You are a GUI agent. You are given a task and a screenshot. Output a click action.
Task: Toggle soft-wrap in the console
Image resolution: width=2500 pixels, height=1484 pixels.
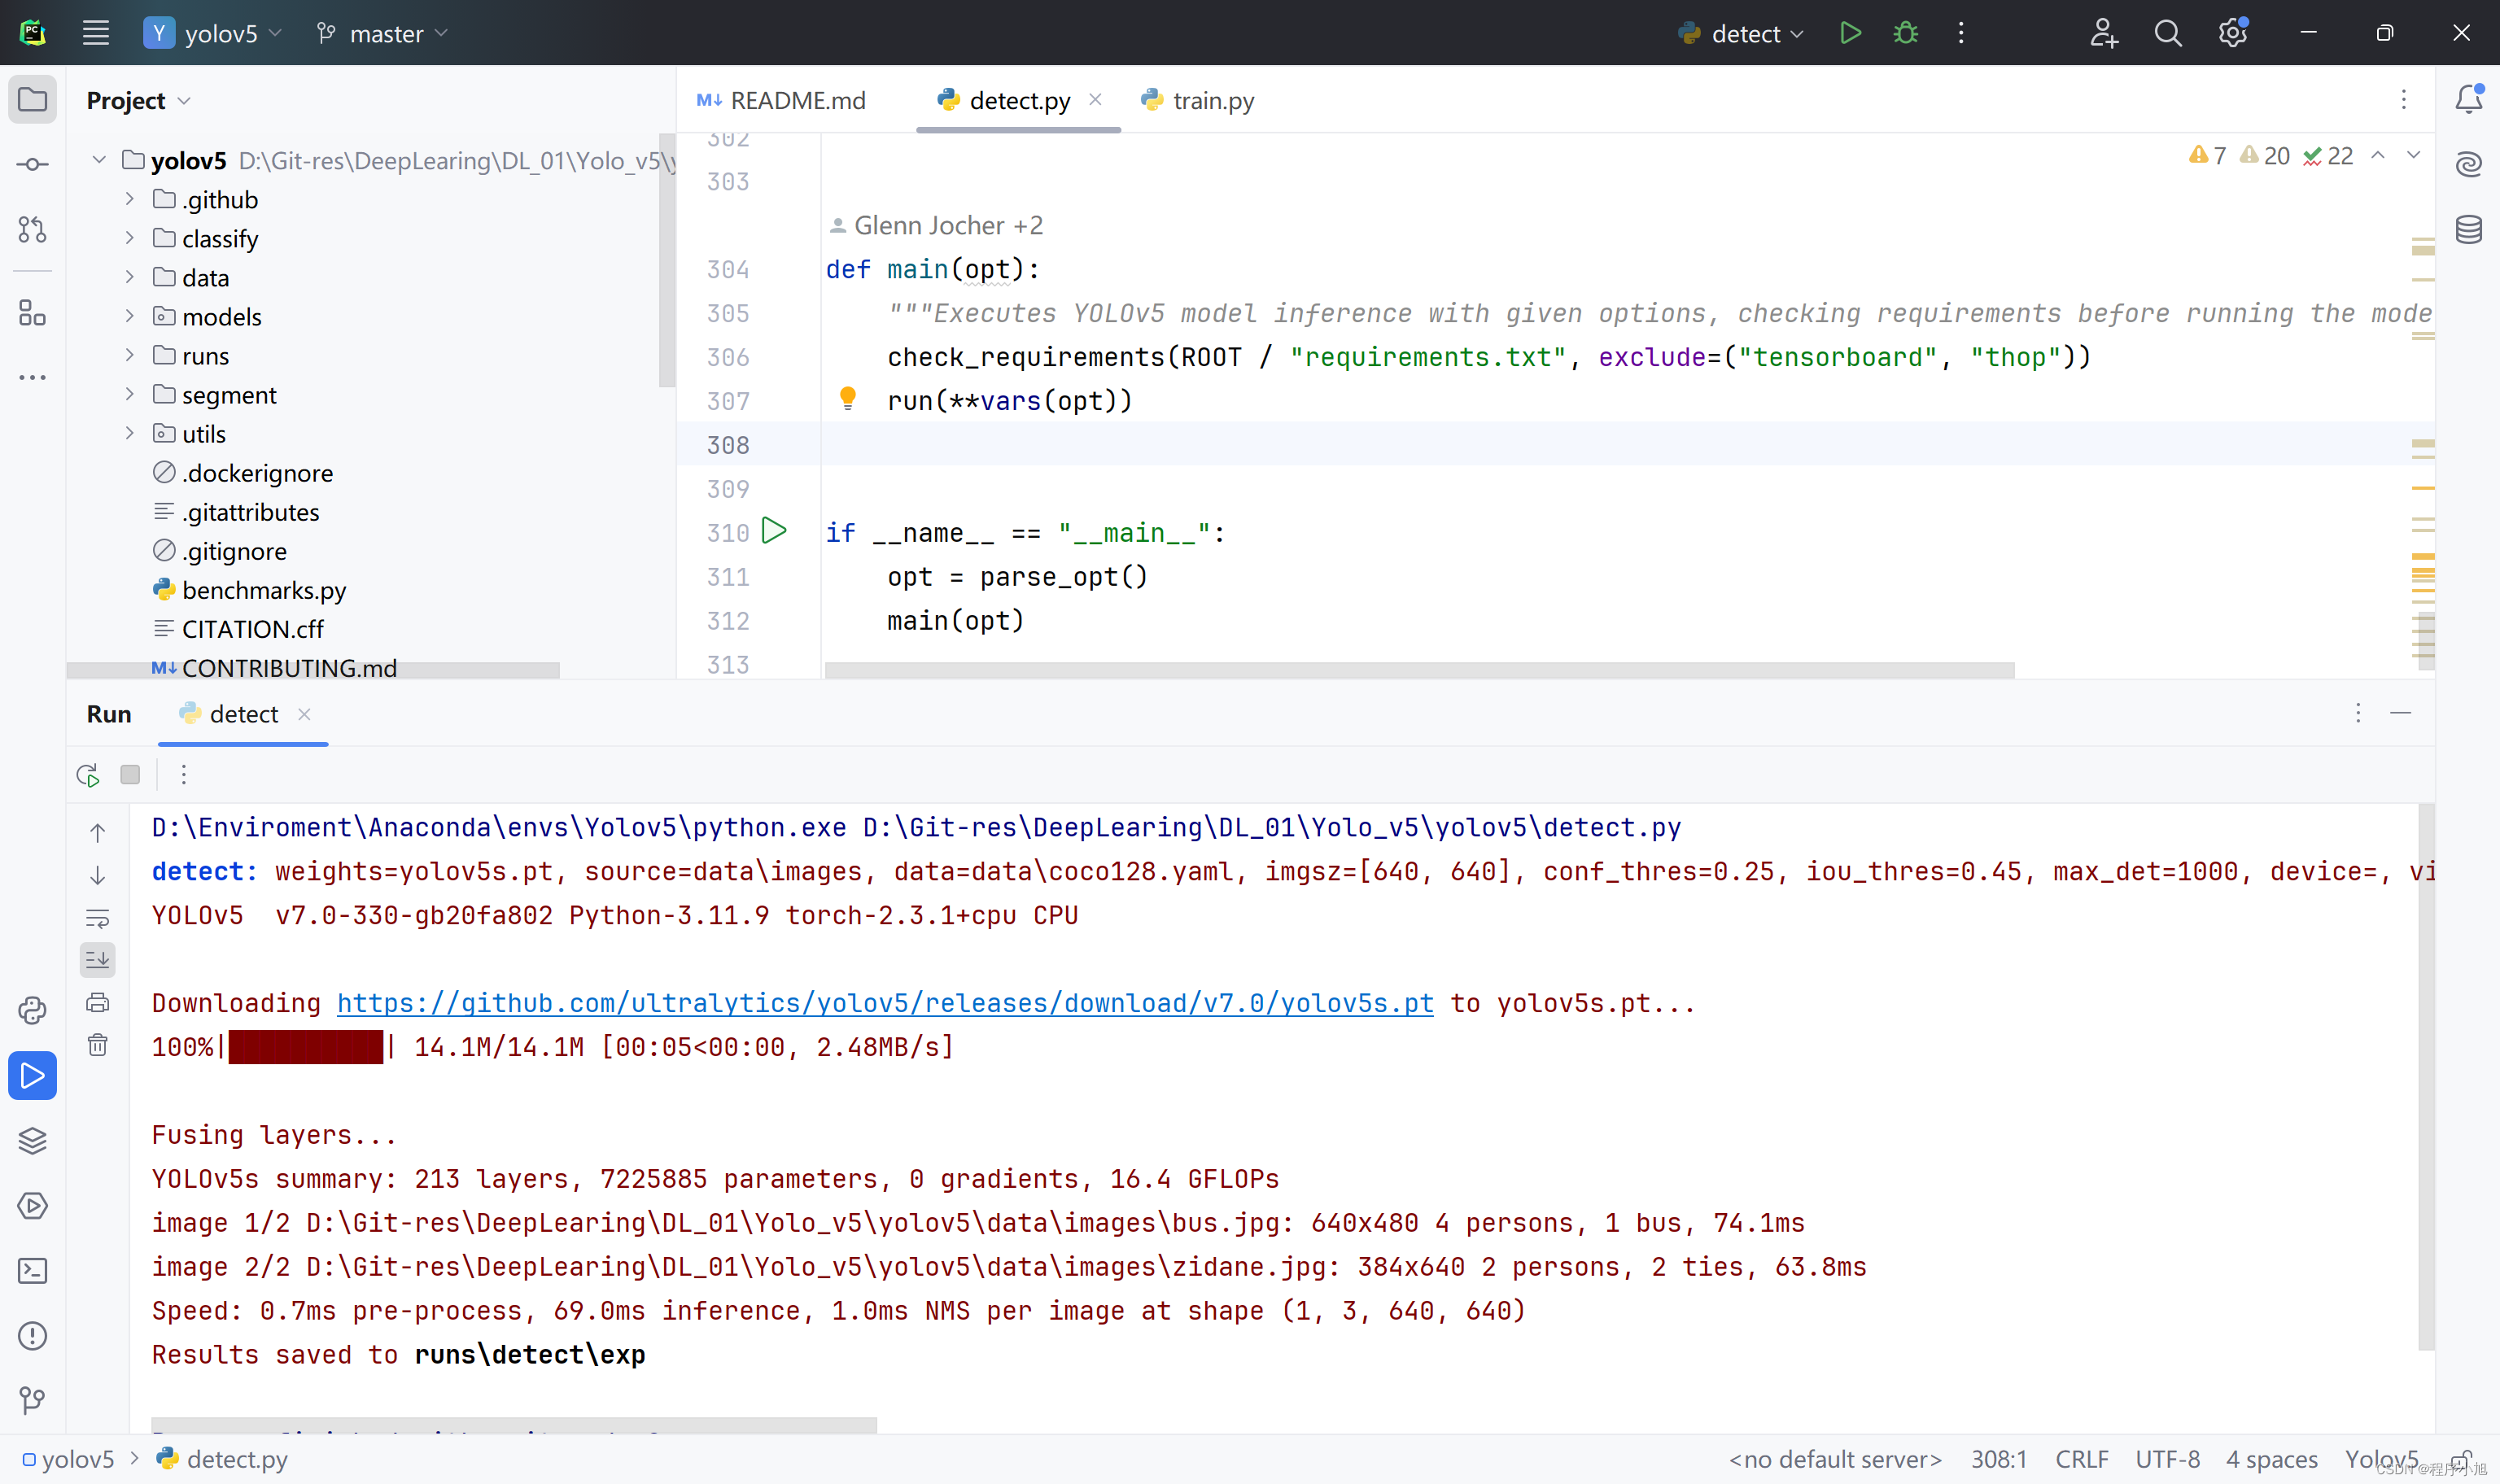click(98, 918)
